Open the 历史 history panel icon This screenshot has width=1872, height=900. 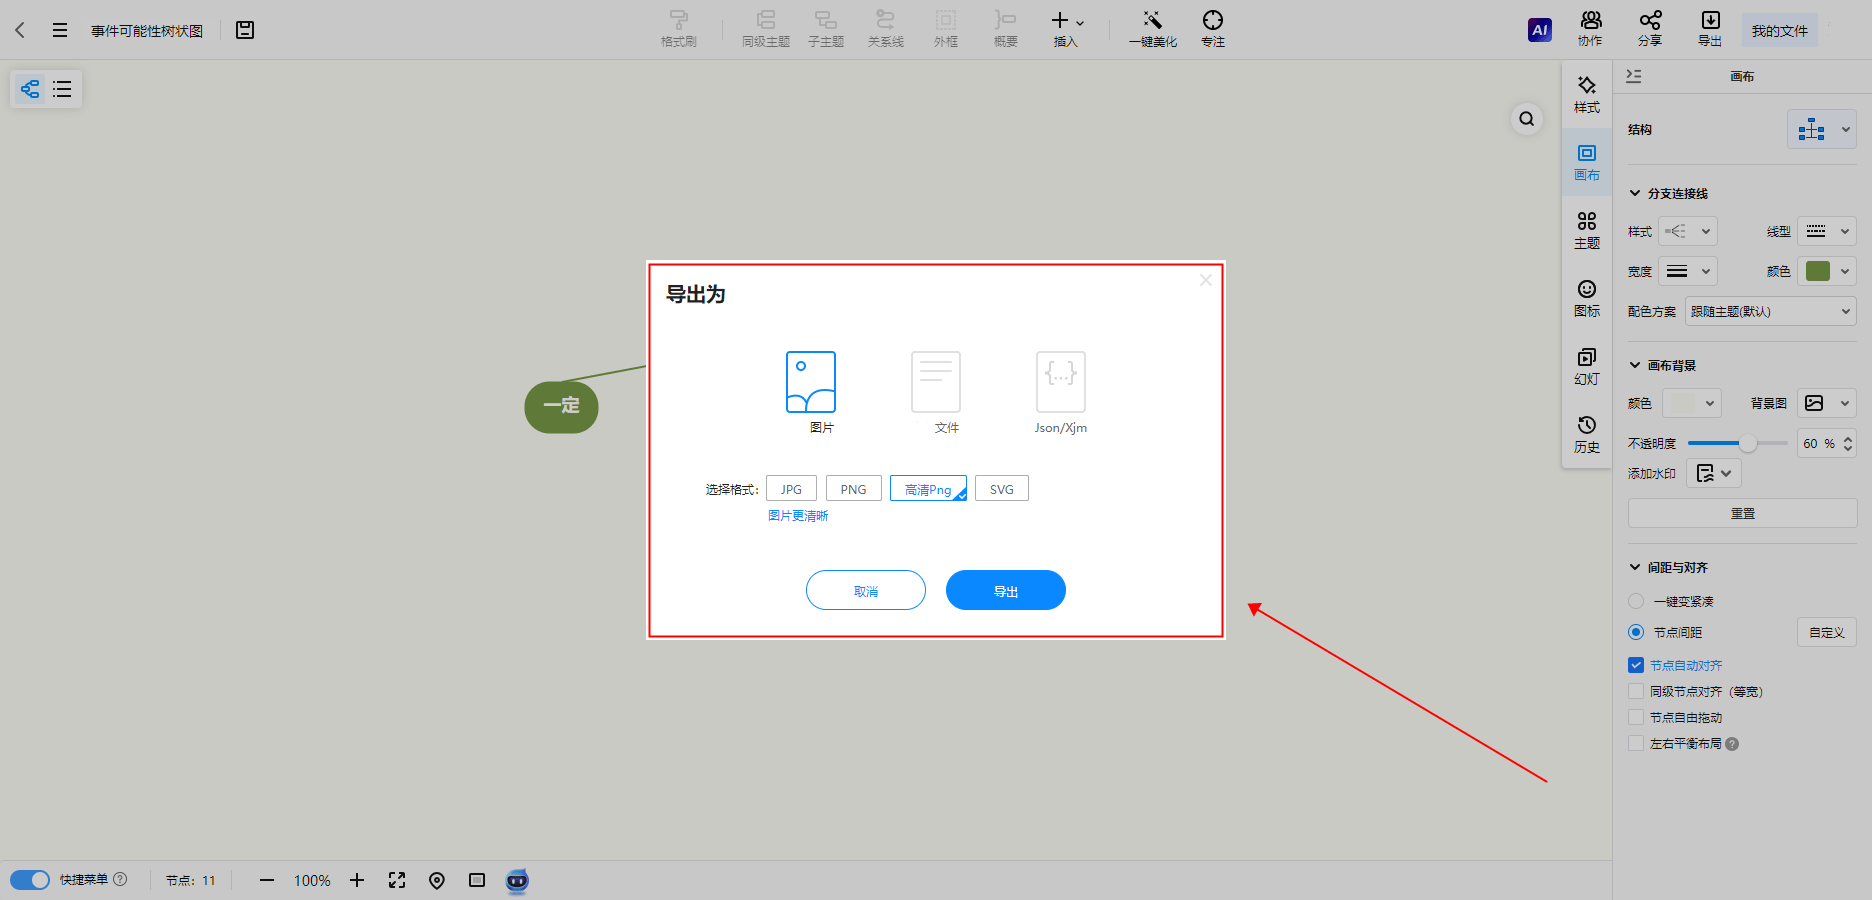pos(1586,434)
